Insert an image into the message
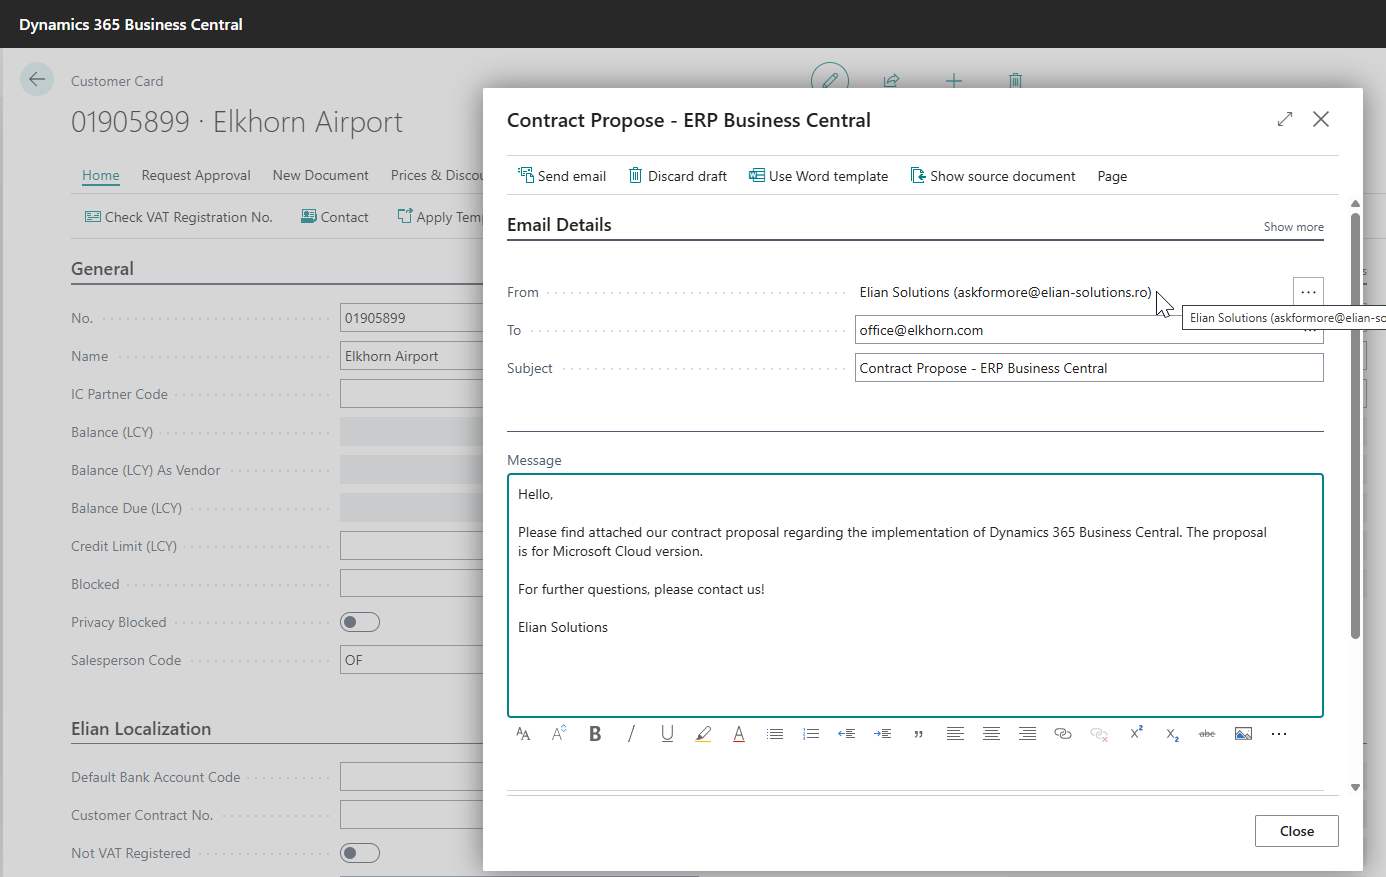Screen dimensions: 1386x877 (x=1243, y=734)
